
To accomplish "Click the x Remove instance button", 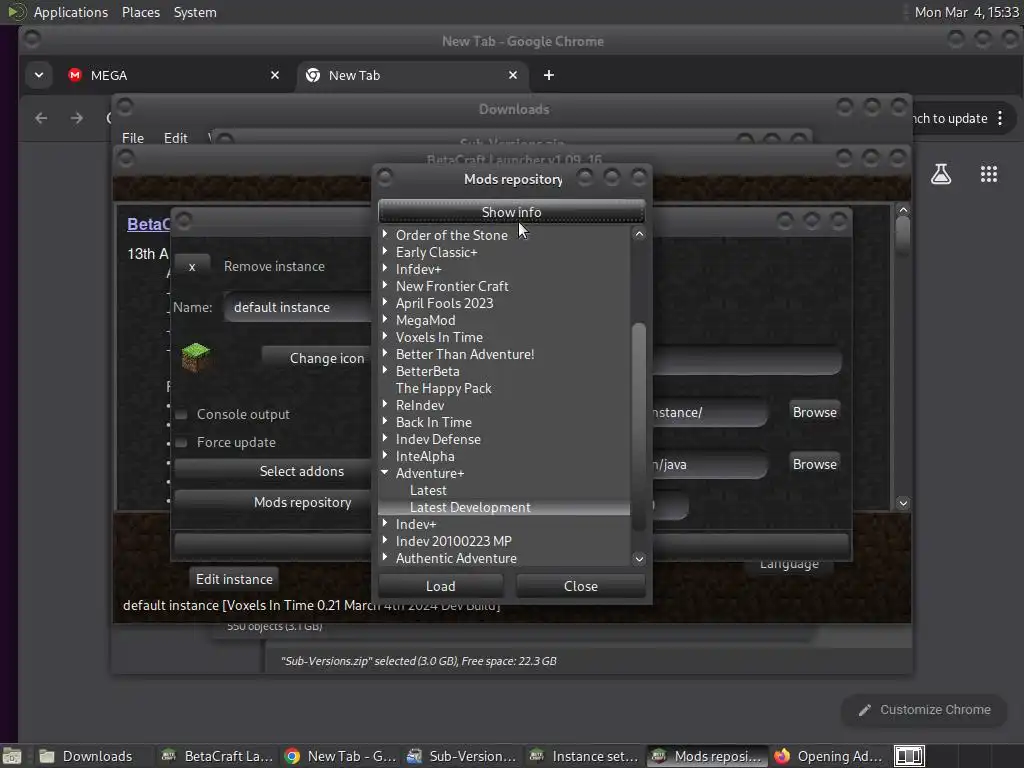I will click(x=192, y=266).
